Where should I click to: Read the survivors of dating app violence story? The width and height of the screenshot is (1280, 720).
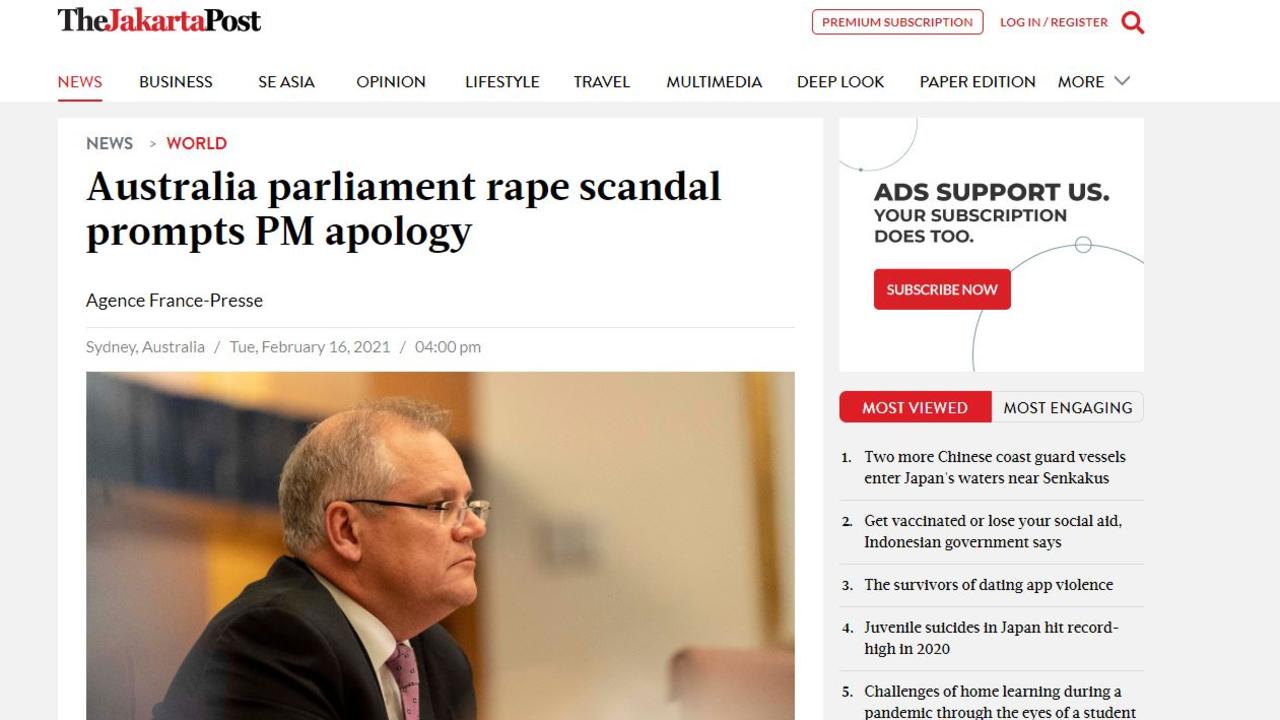[x=988, y=585]
